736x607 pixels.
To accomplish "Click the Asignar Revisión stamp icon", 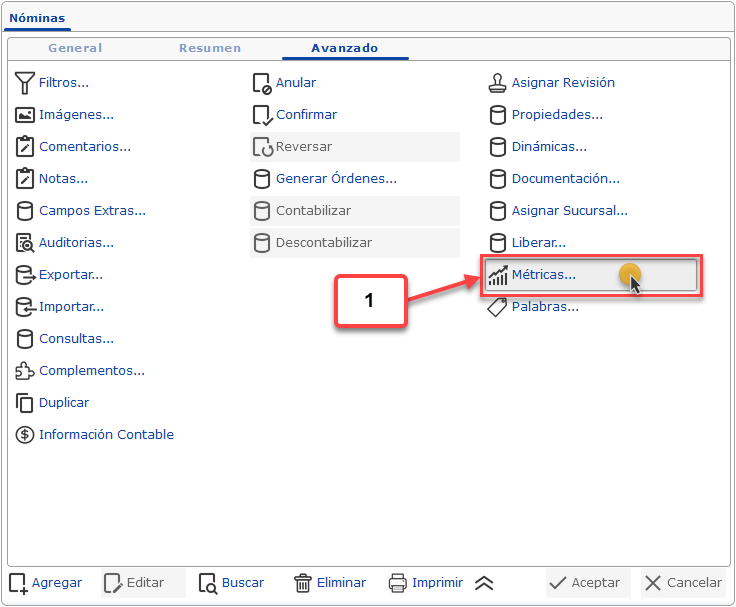I will (498, 83).
